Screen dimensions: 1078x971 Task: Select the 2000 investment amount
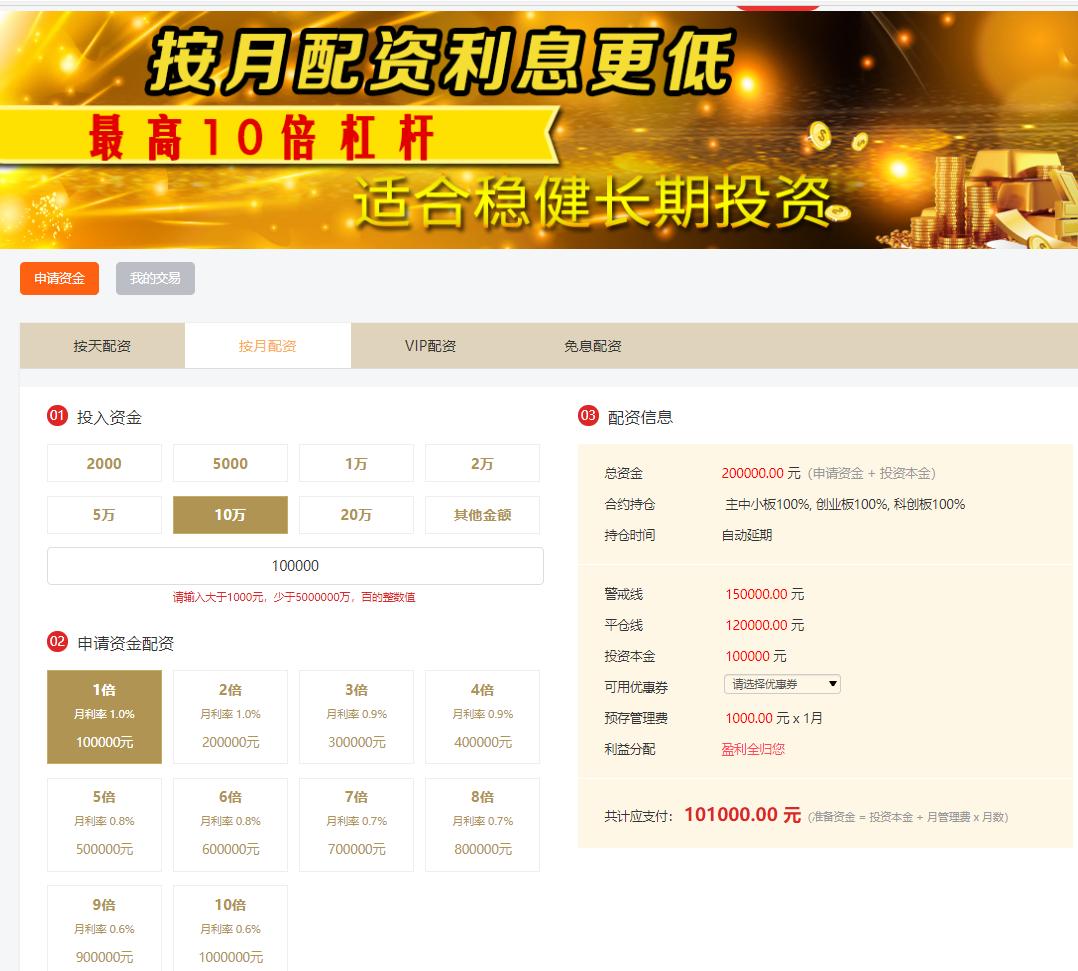[x=103, y=463]
